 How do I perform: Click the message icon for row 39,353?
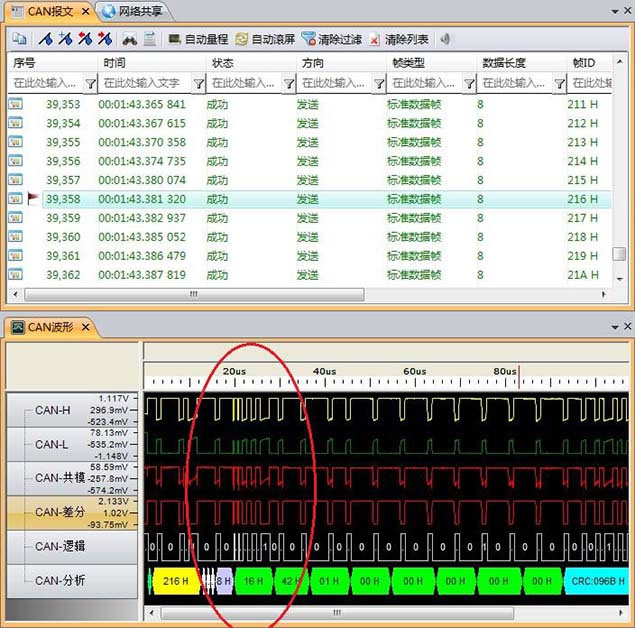pyautogui.click(x=16, y=104)
